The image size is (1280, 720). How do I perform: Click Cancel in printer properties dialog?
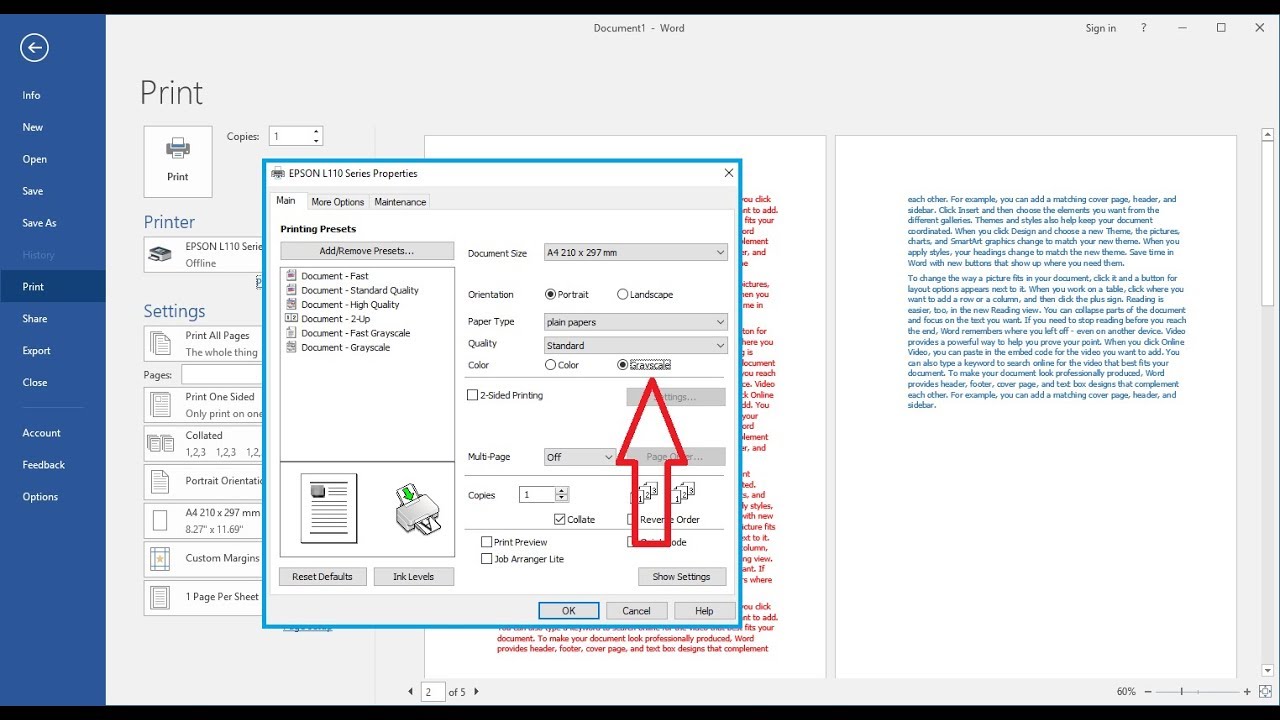click(x=637, y=611)
